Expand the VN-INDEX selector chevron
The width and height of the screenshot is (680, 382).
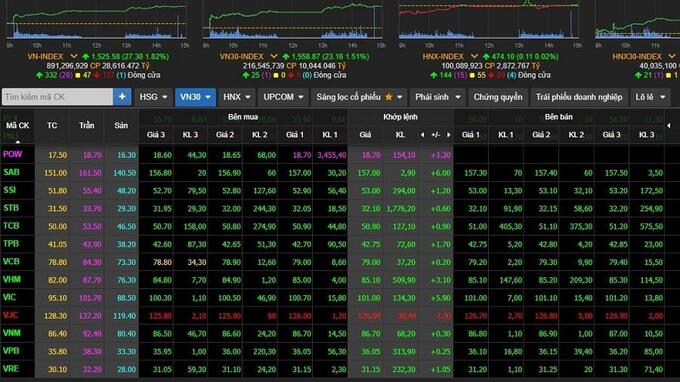coord(74,56)
